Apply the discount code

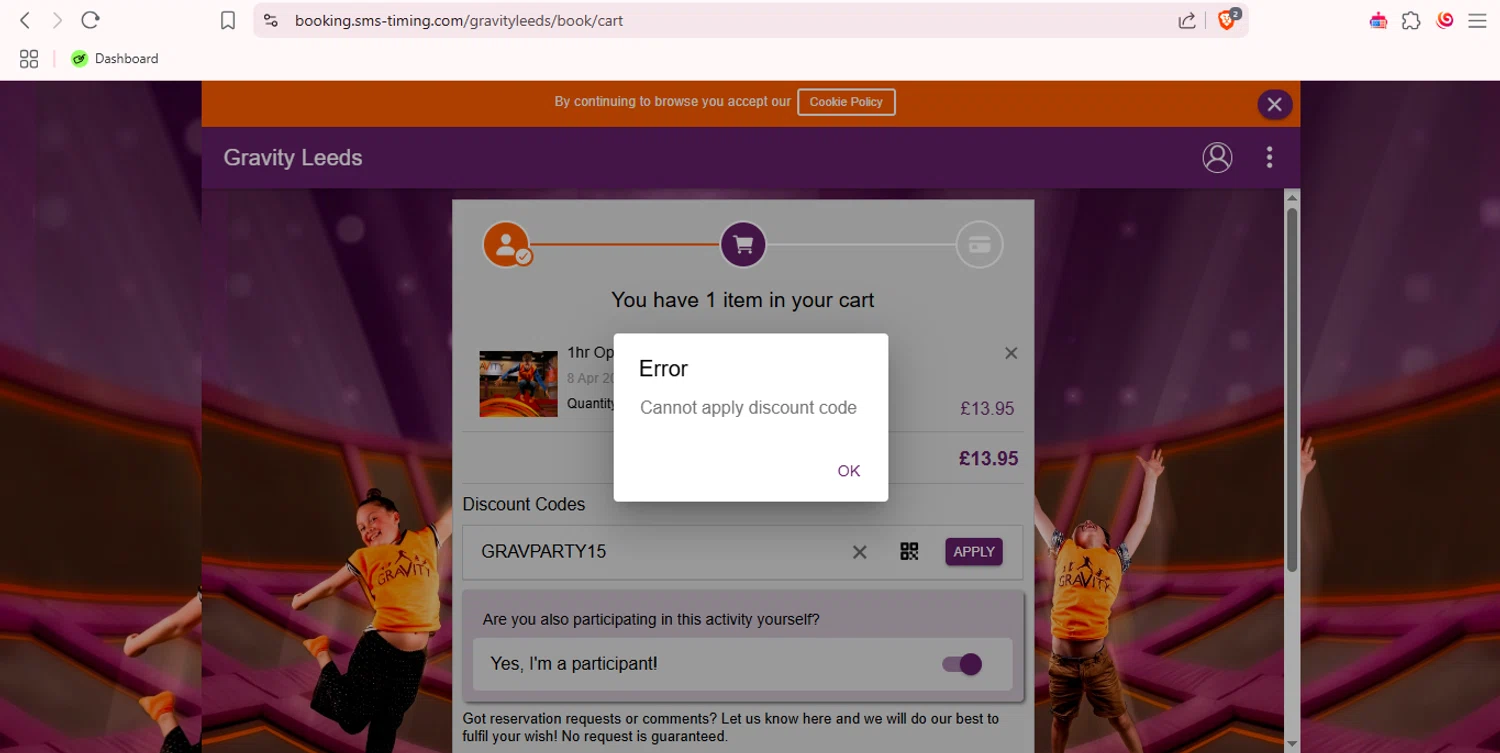tap(974, 552)
